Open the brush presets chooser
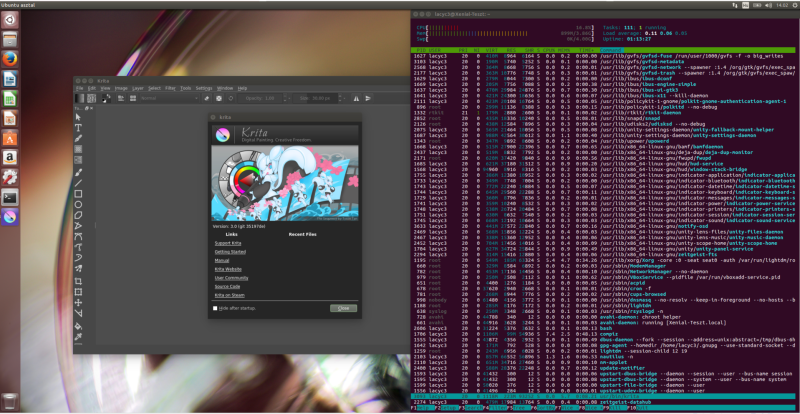 [x=133, y=98]
